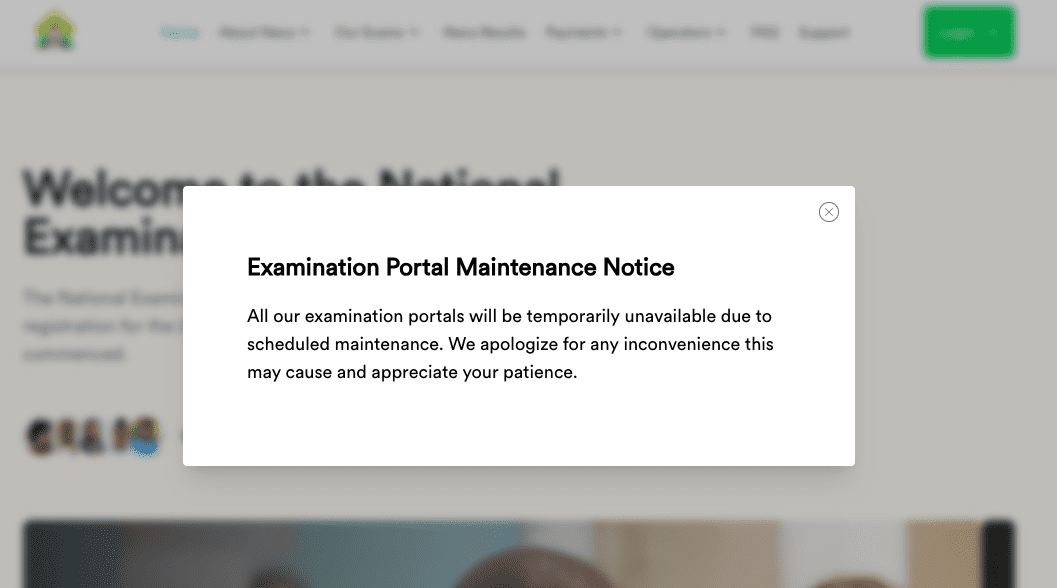Expand the About Neco navigation menu
This screenshot has width=1057, height=588.
point(258,31)
